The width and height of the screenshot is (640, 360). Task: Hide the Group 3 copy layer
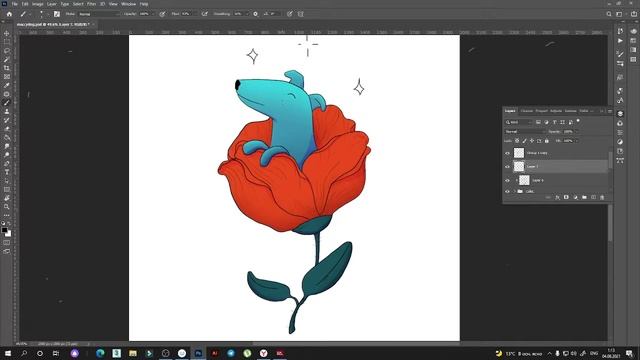(x=507, y=153)
